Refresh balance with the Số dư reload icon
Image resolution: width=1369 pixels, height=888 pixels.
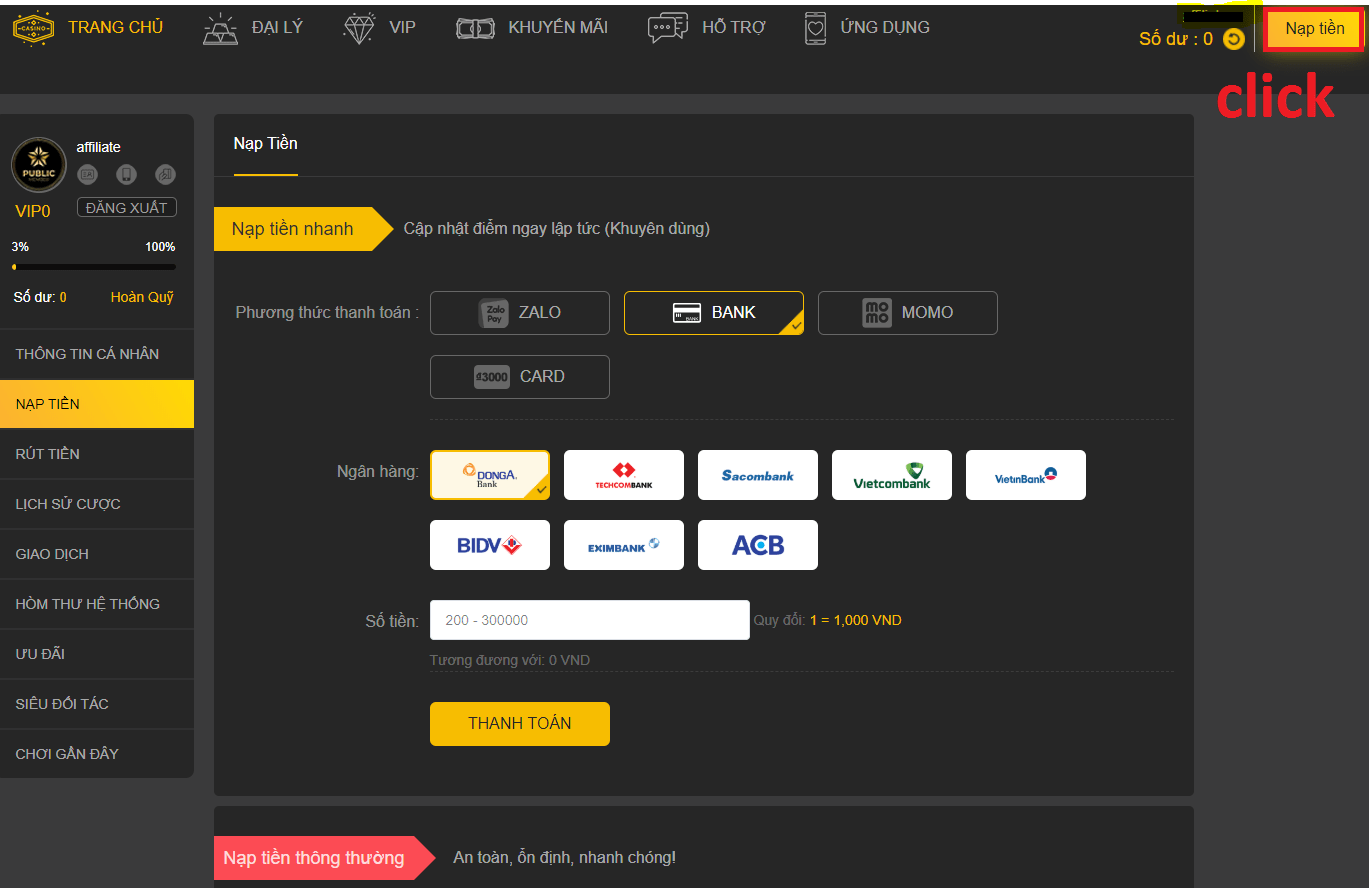[x=1234, y=39]
